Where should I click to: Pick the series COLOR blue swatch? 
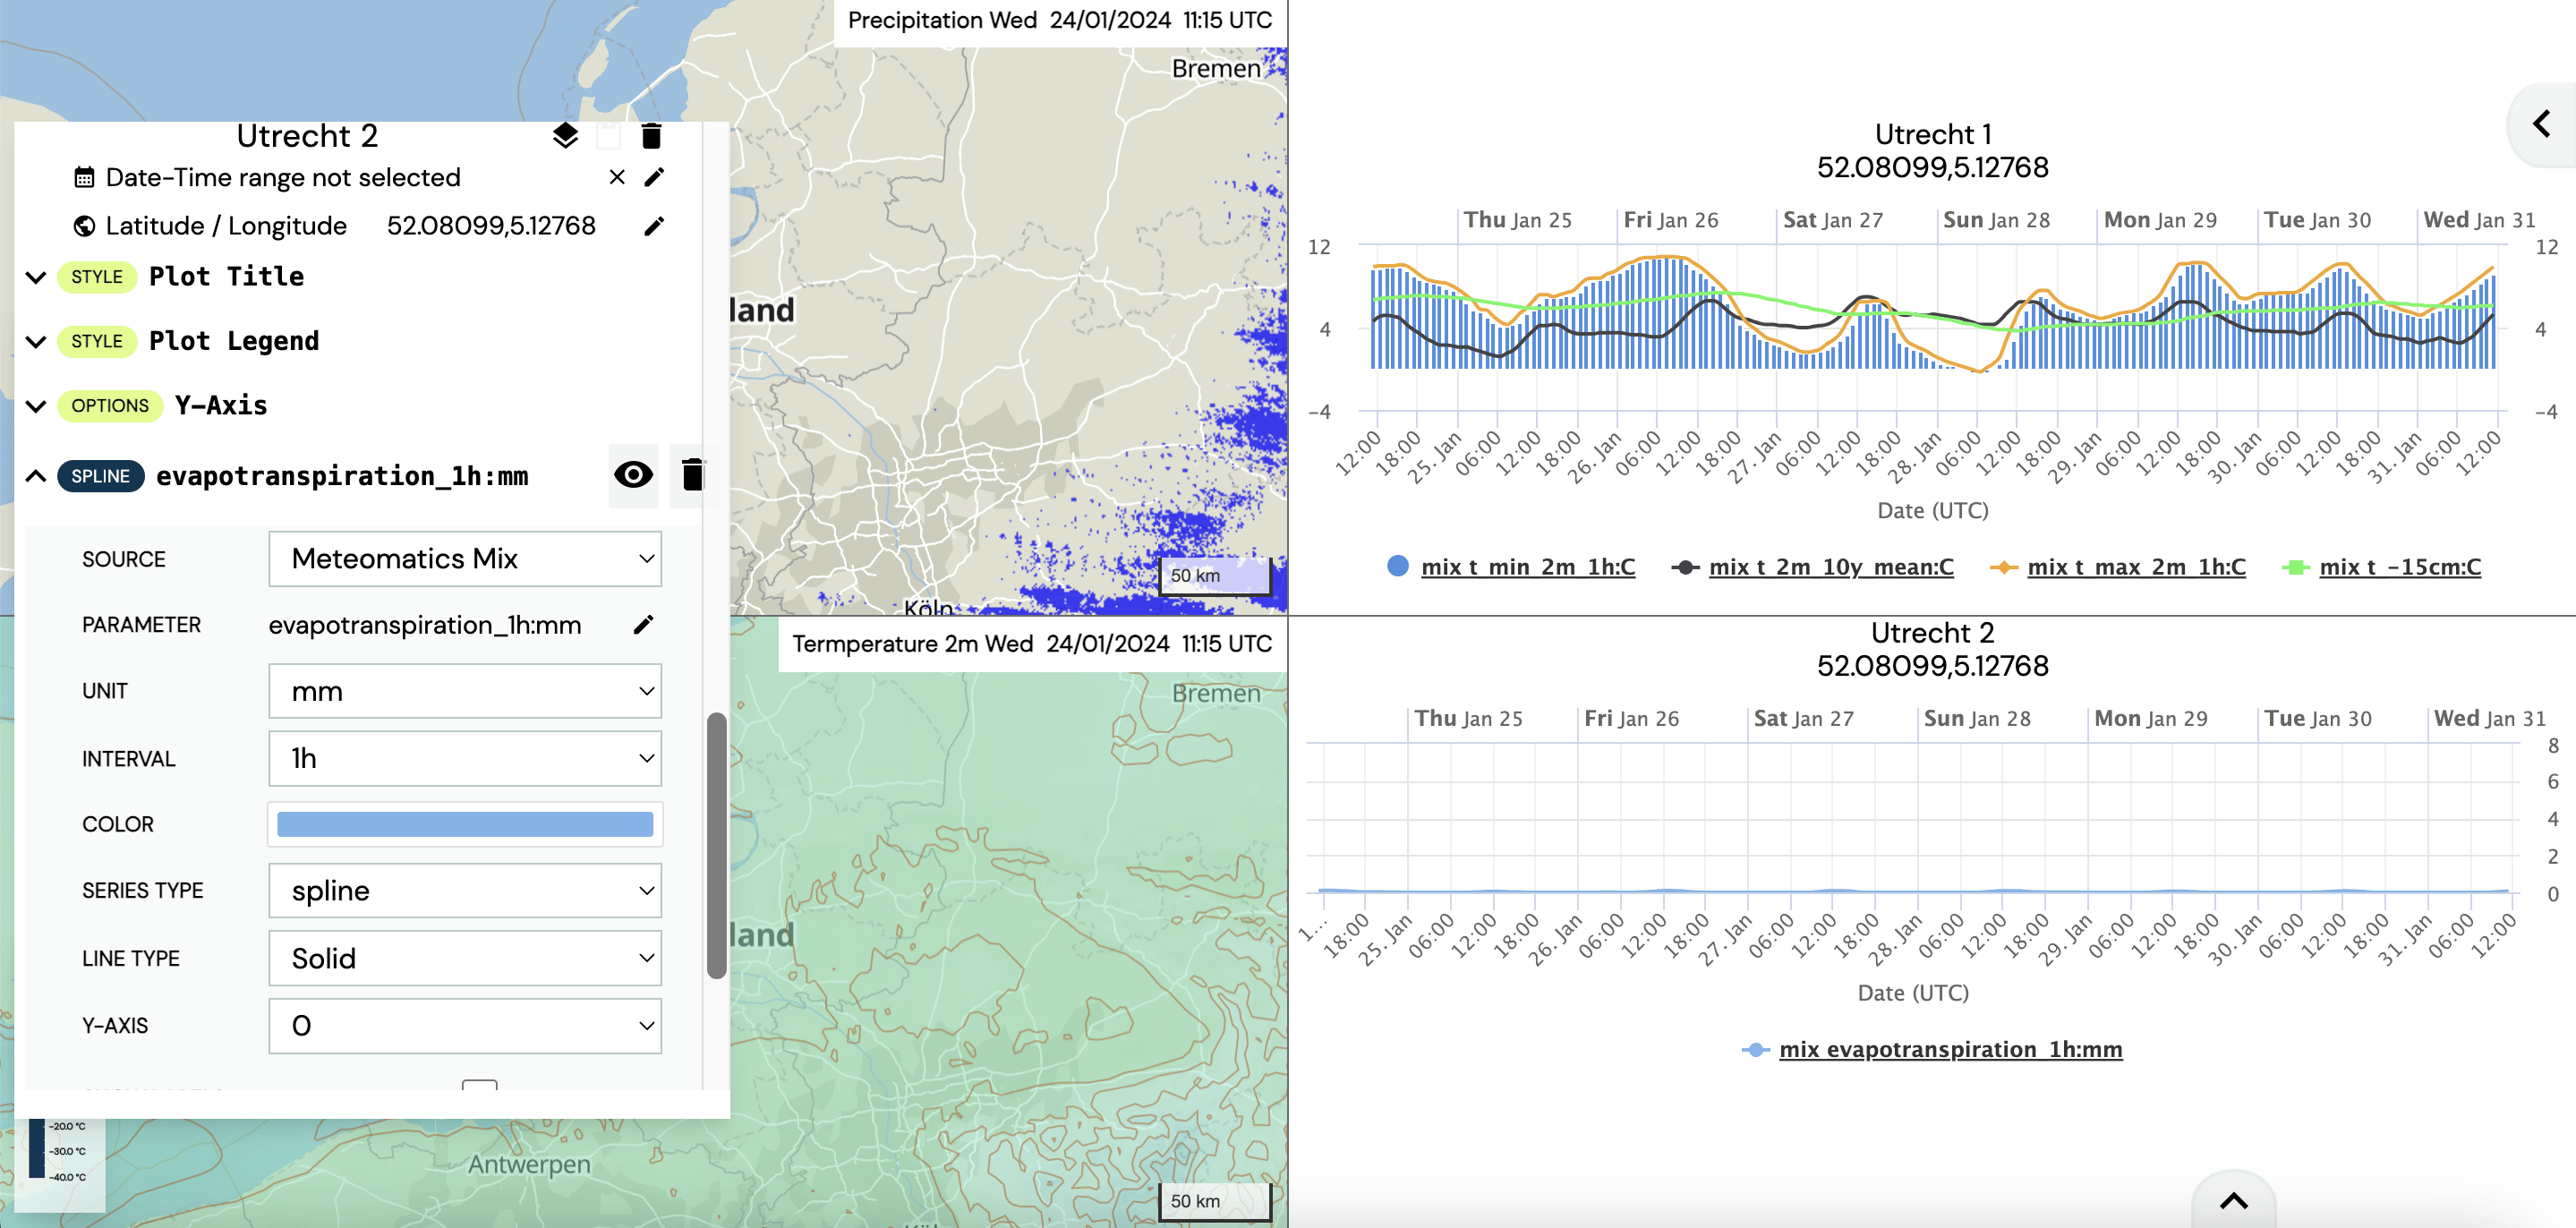(465, 824)
